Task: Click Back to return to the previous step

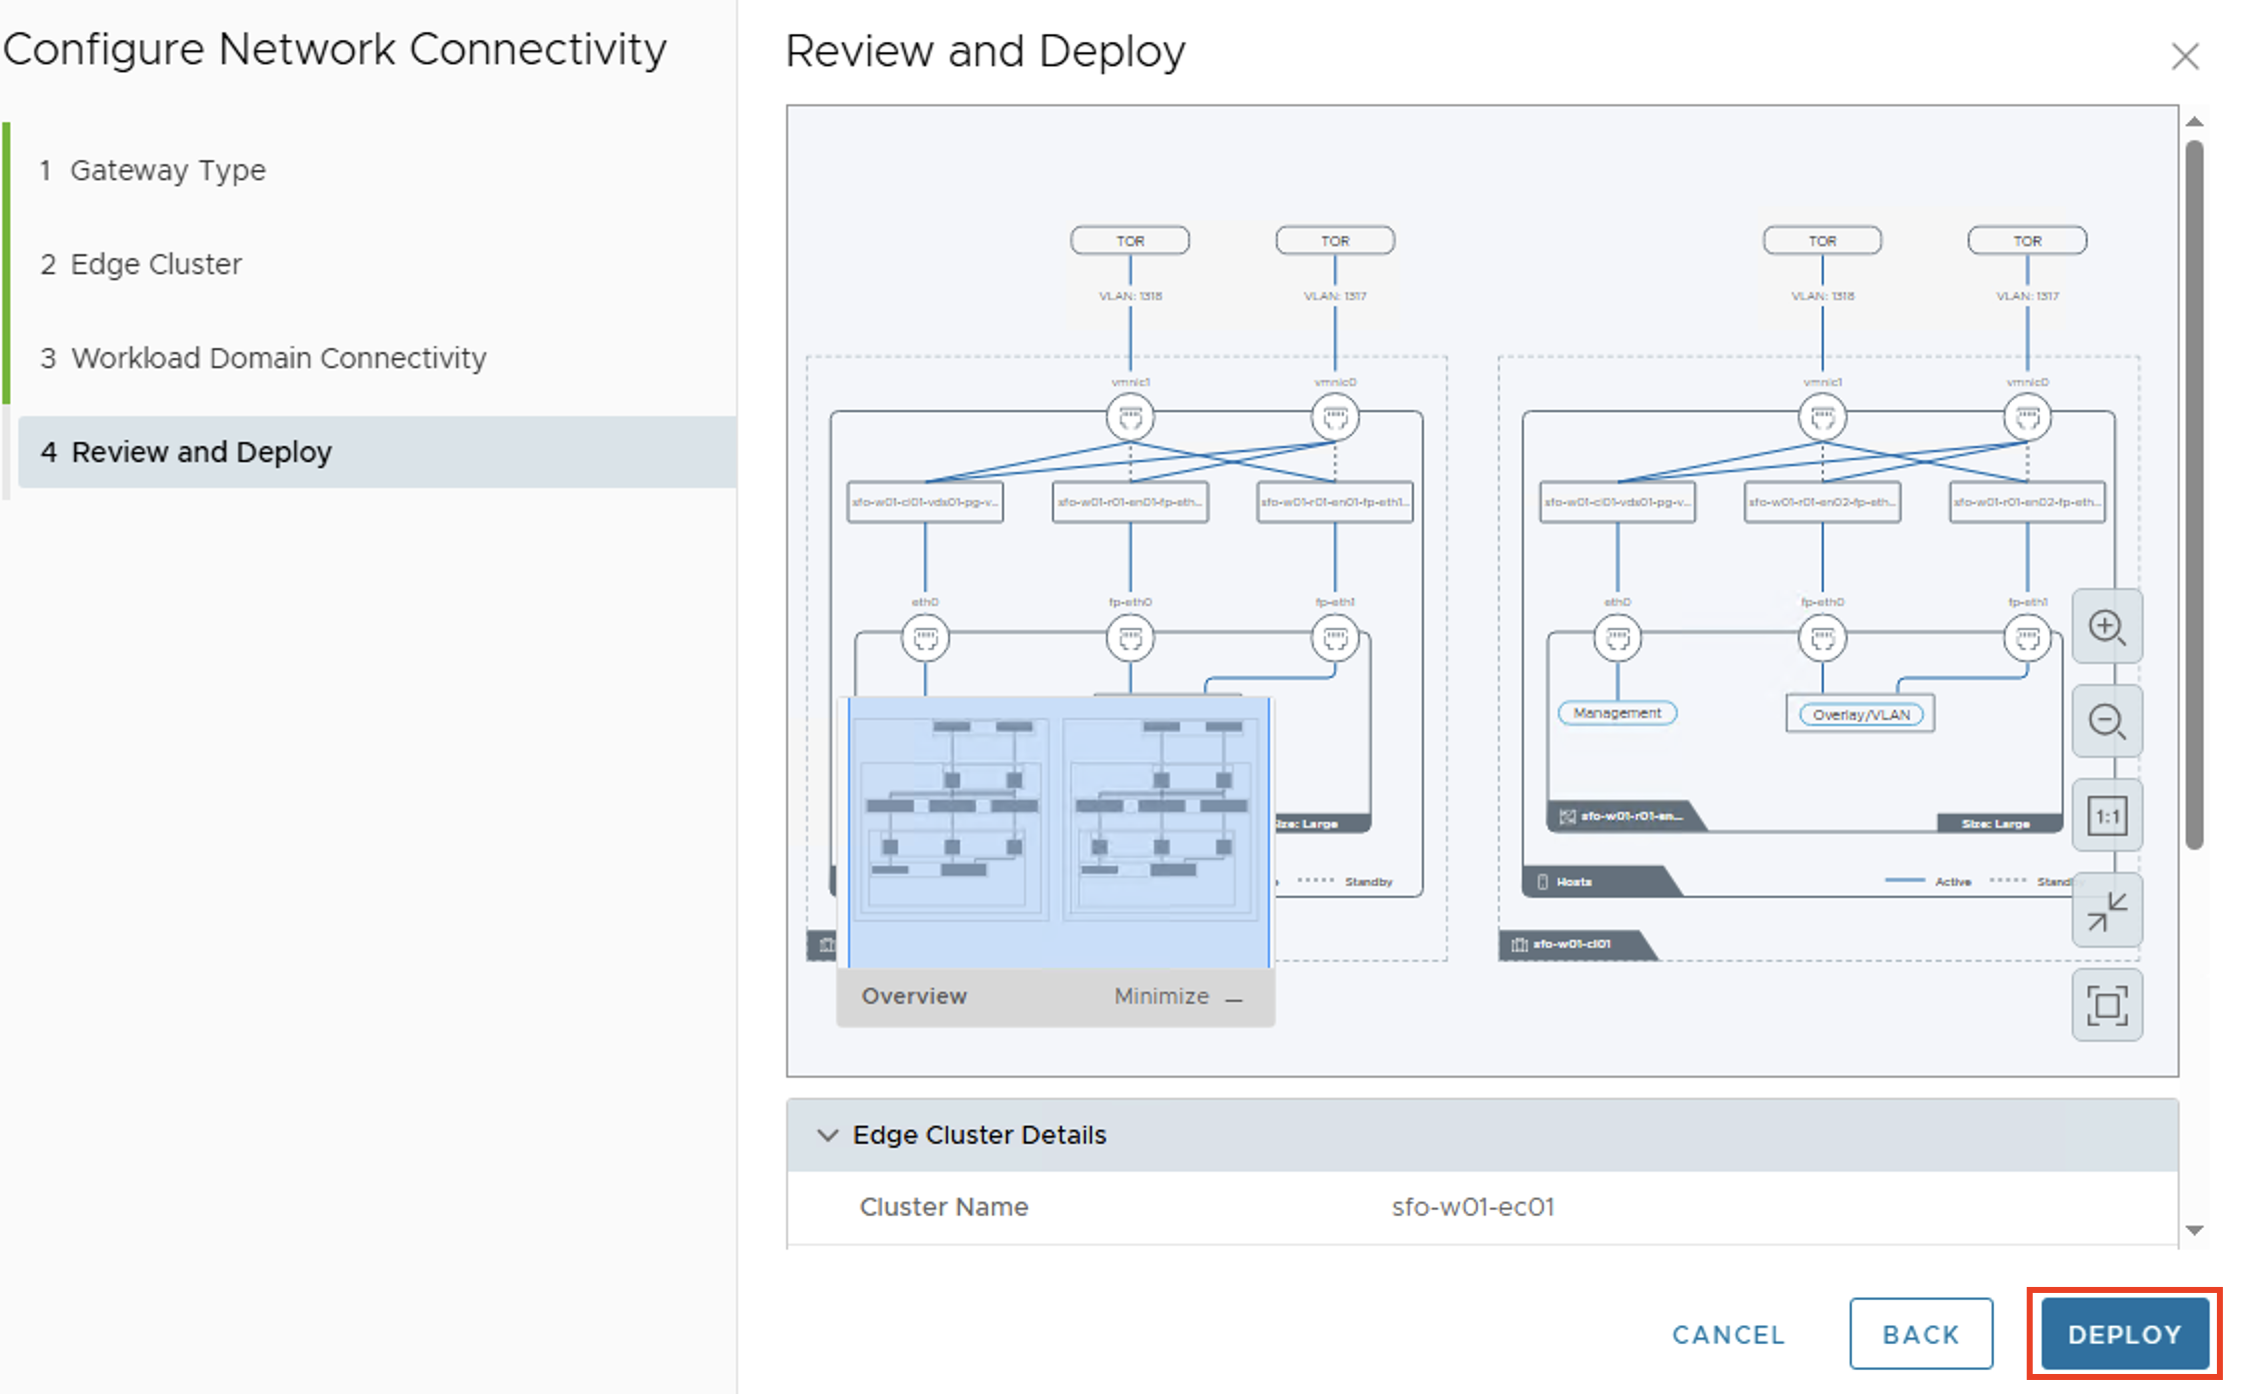Action: (x=1920, y=1333)
